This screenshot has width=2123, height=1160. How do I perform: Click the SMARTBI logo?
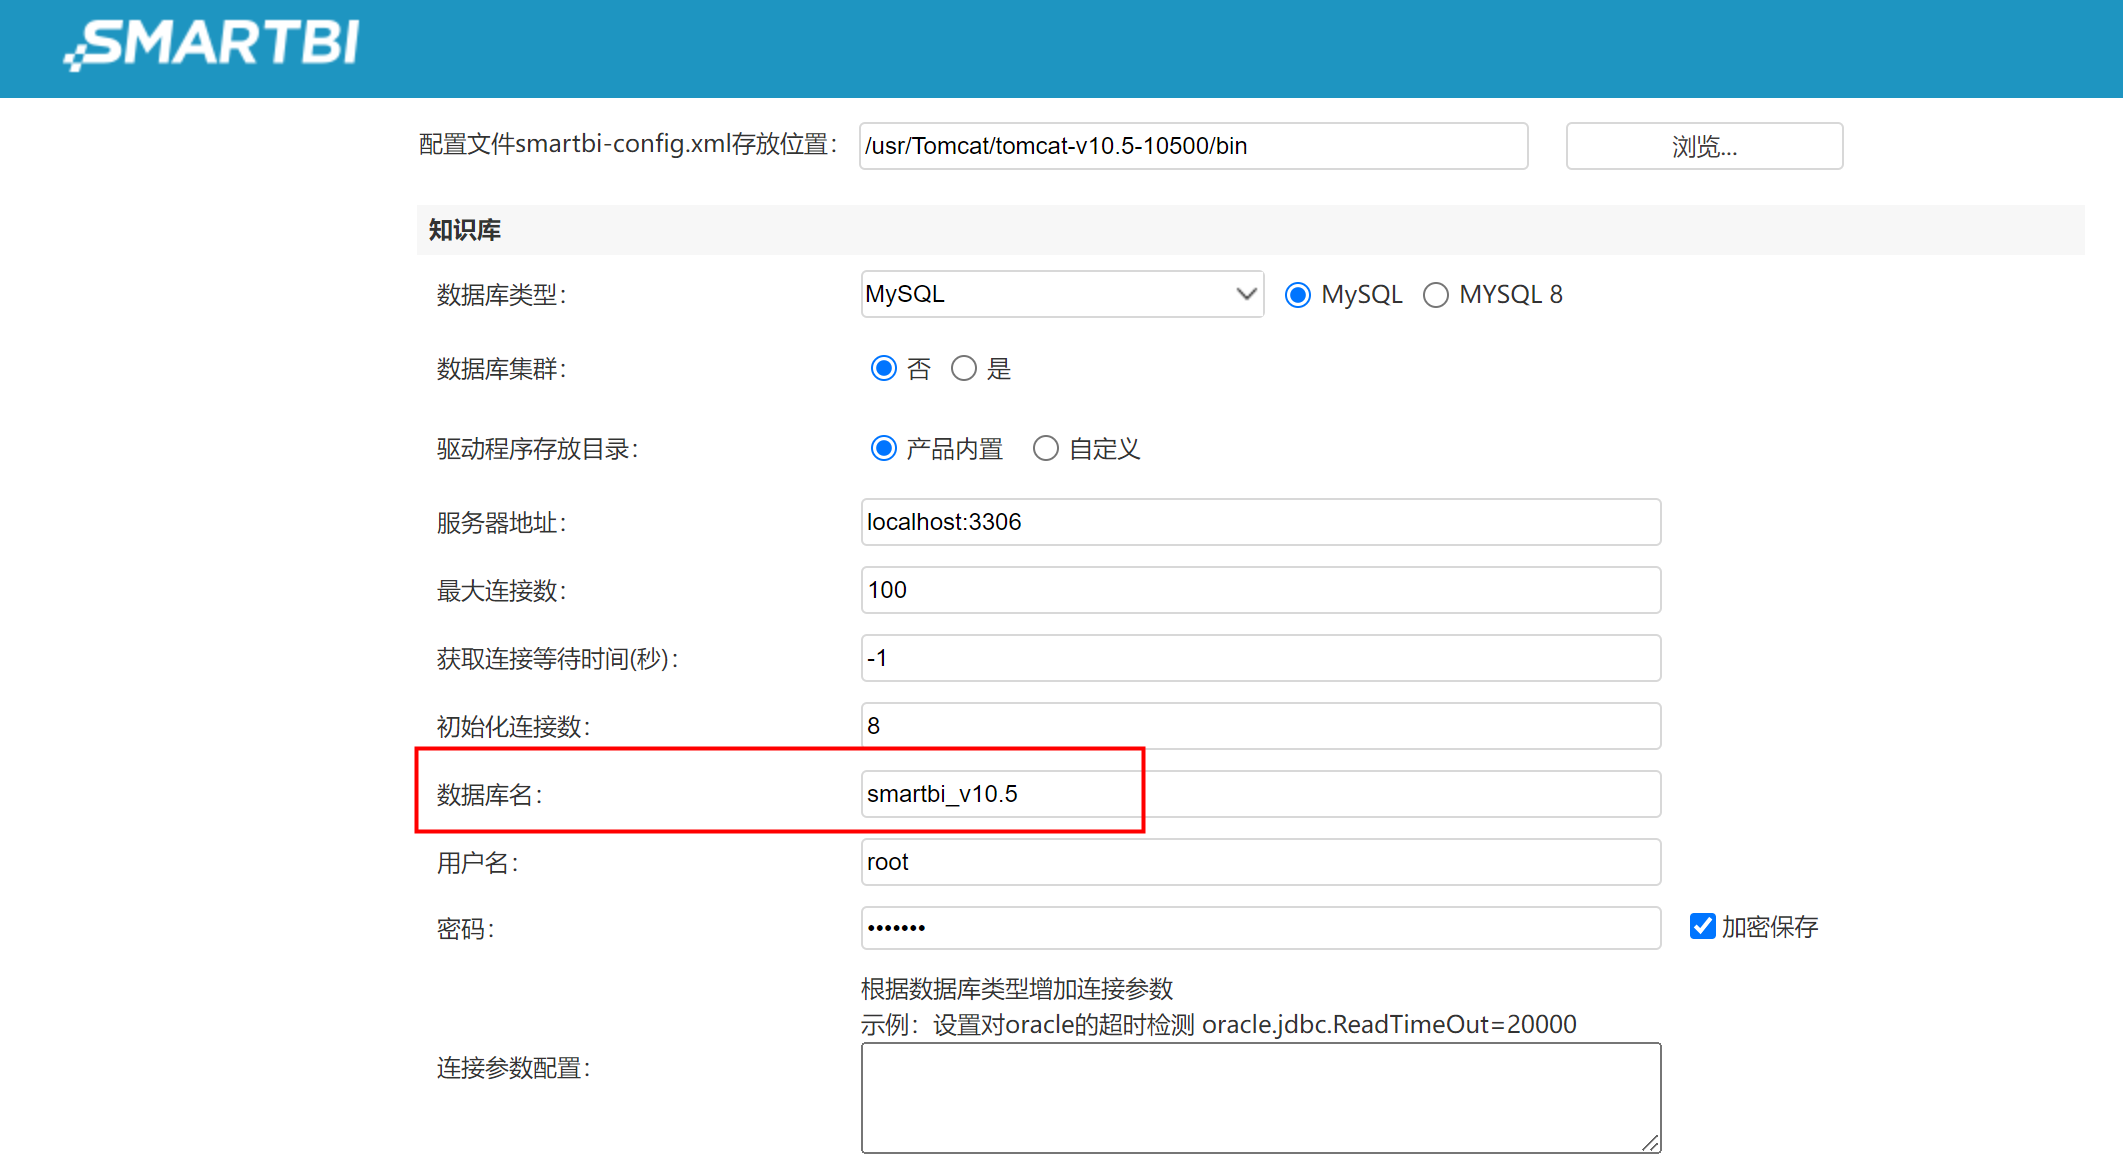[212, 45]
